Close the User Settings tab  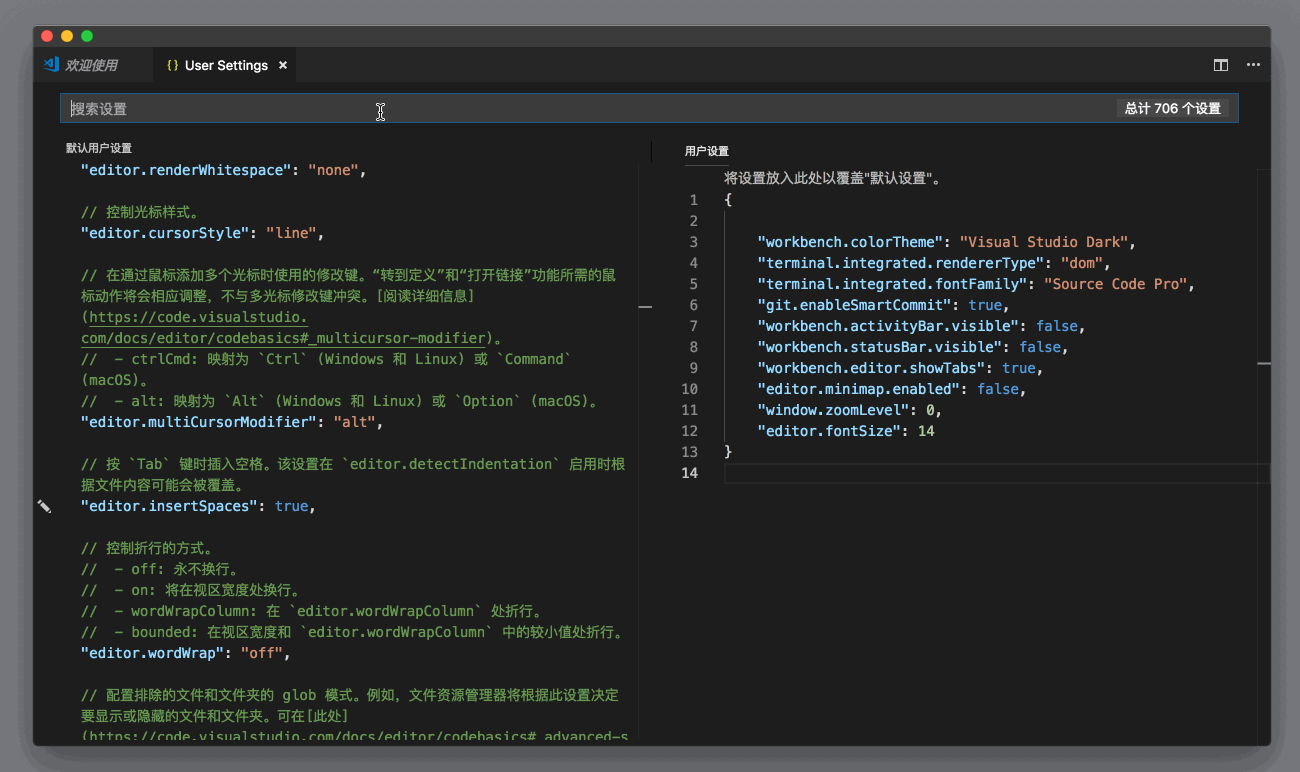tap(283, 65)
